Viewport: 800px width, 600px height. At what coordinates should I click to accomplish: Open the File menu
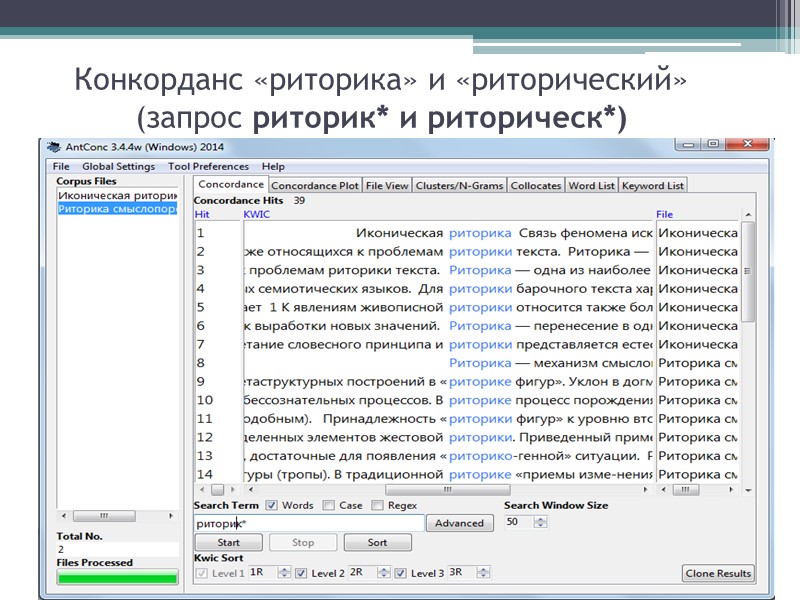point(61,166)
